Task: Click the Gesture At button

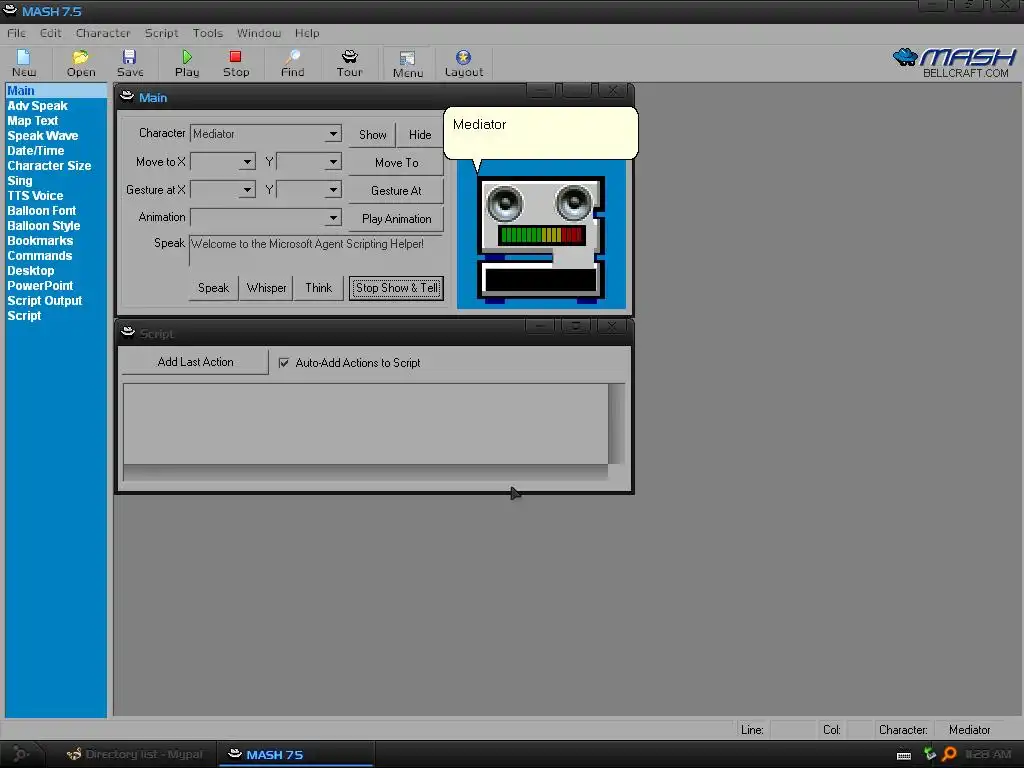Action: point(396,191)
